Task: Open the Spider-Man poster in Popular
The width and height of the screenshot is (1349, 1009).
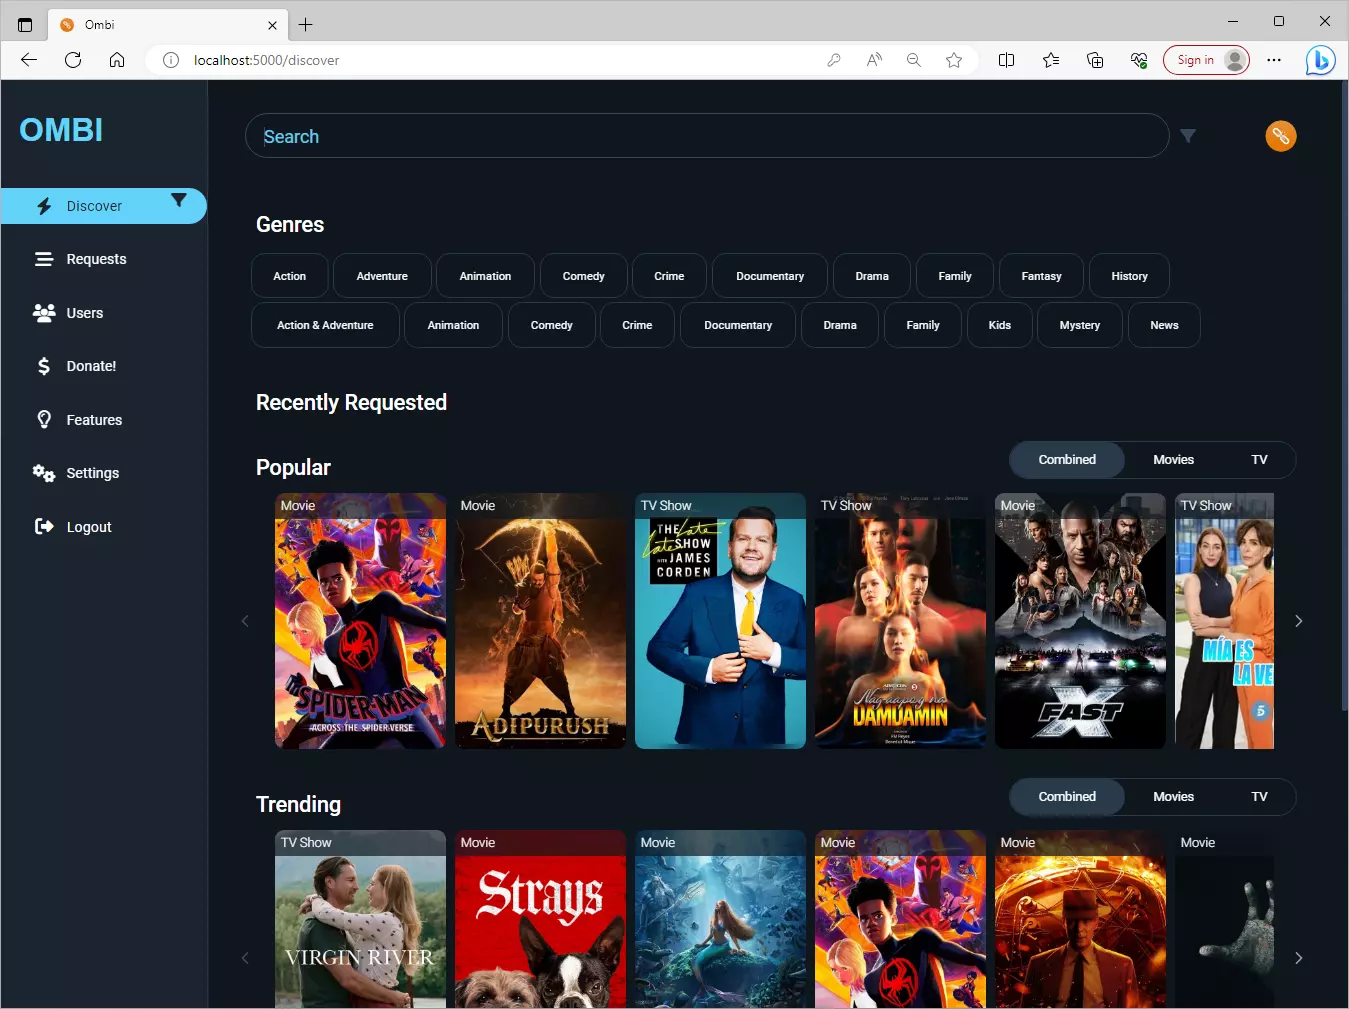Action: 361,621
